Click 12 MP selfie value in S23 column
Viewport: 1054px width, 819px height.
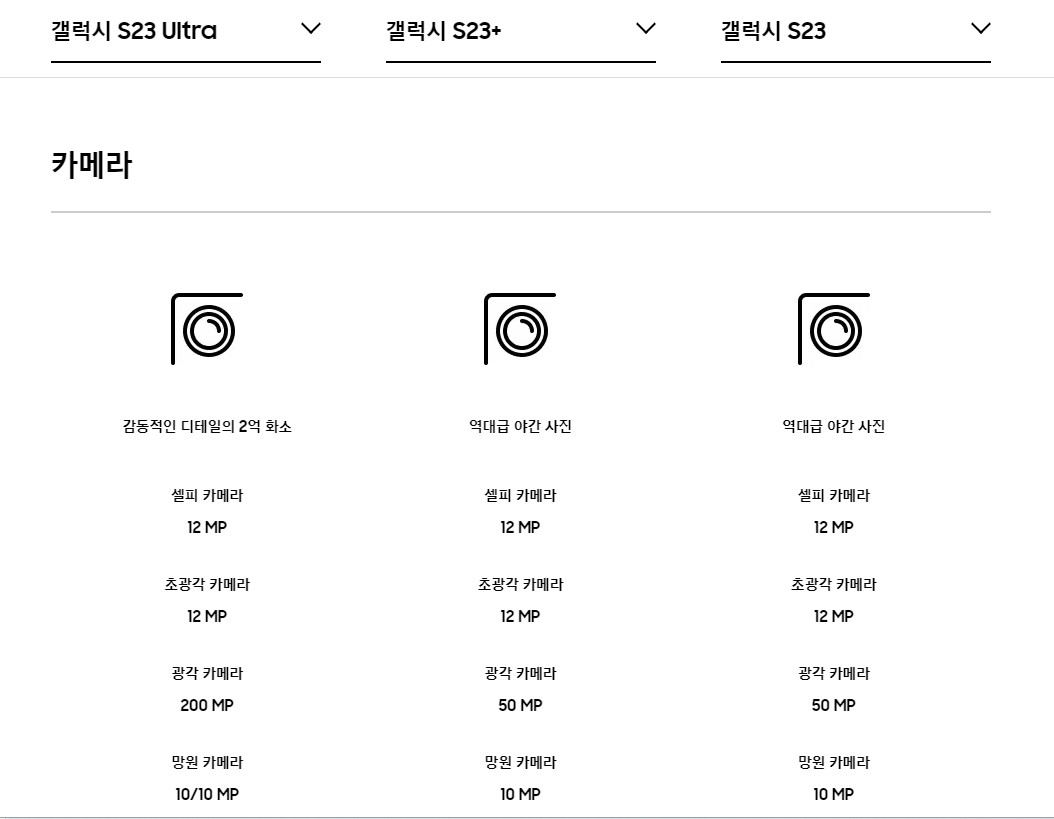point(834,527)
